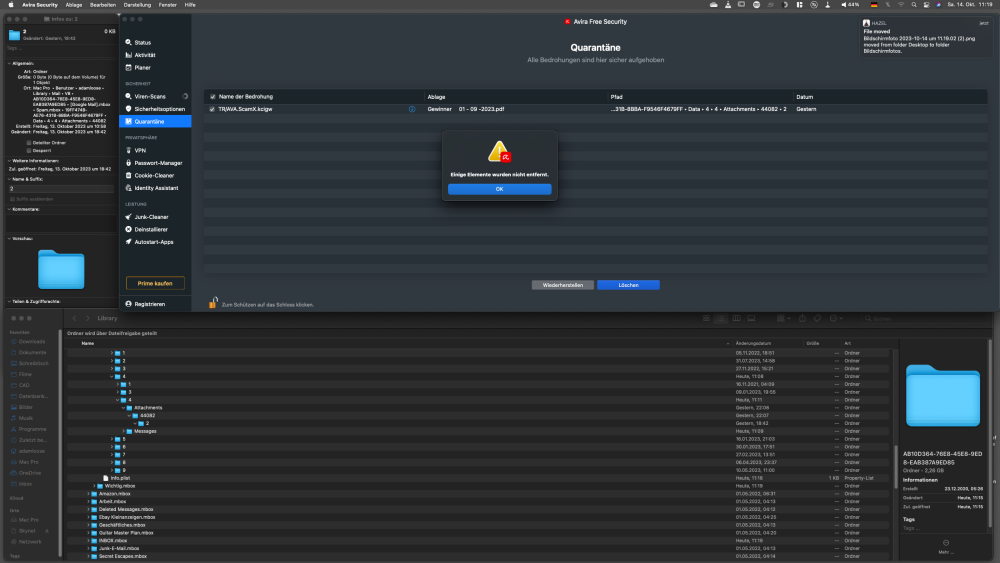Image resolution: width=1000 pixels, height=563 pixels.
Task: Select Info.plist in the Finder list
Action: 120,478
